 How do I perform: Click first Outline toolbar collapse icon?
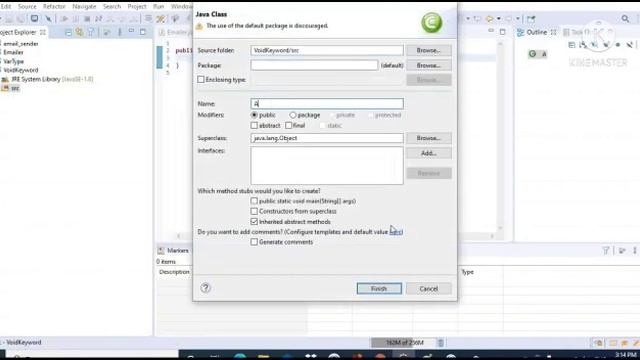pyautogui.click(x=571, y=45)
